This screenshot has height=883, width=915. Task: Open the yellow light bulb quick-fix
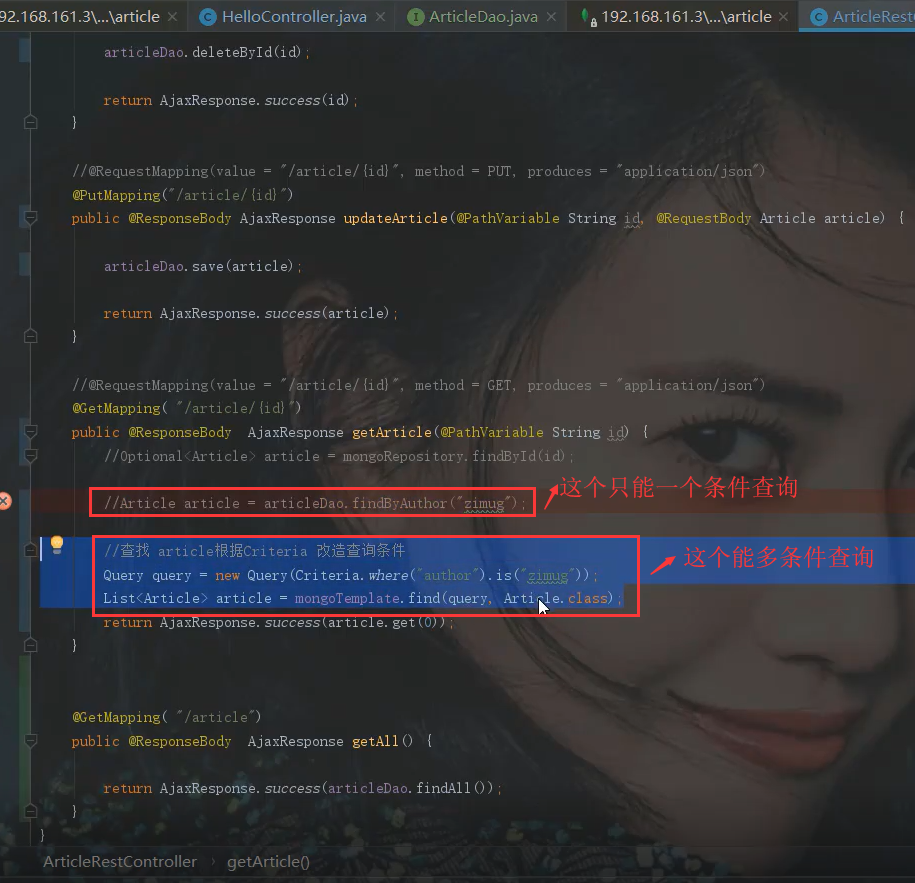(x=57, y=545)
